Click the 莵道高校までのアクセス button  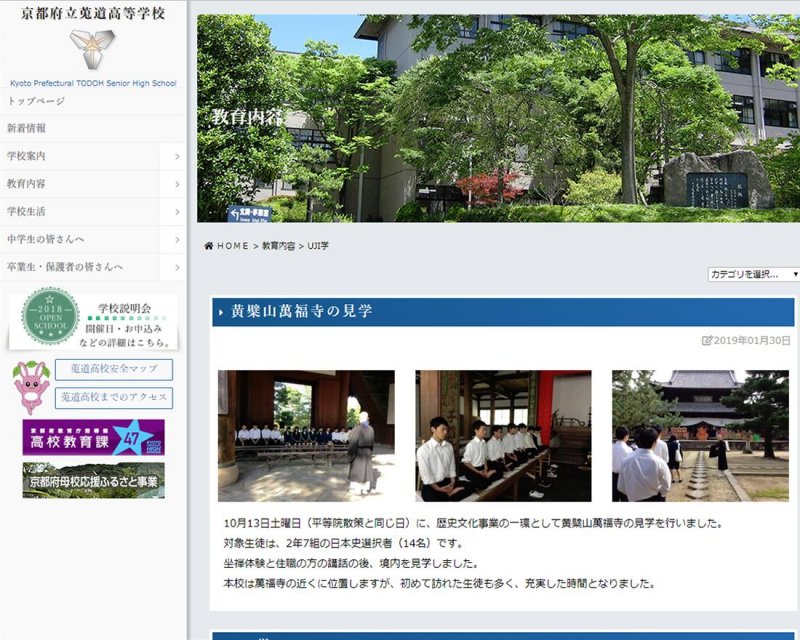click(x=113, y=398)
